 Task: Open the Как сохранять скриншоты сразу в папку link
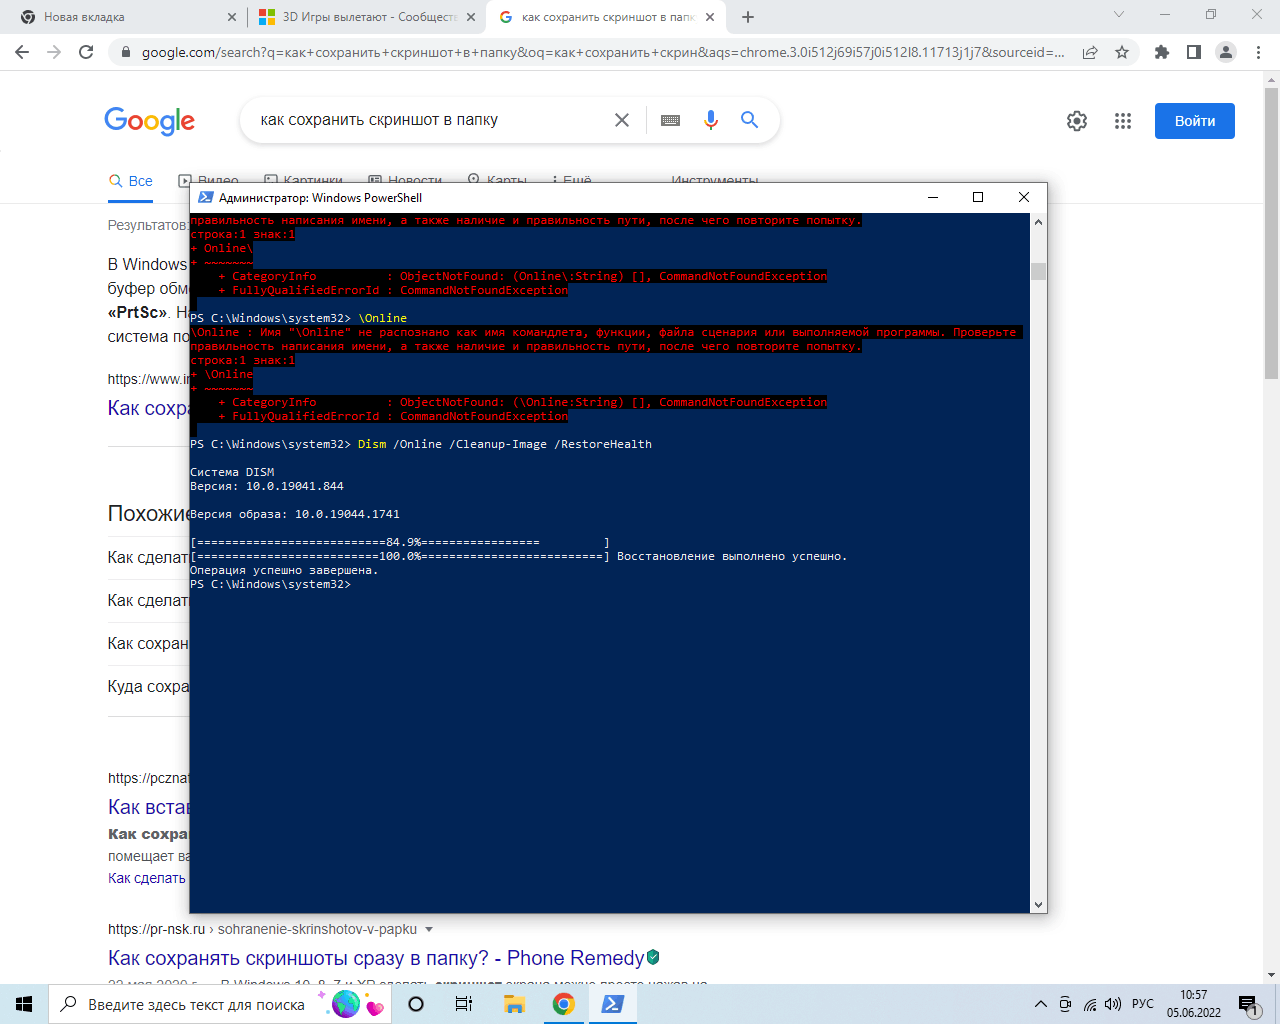click(x=376, y=958)
